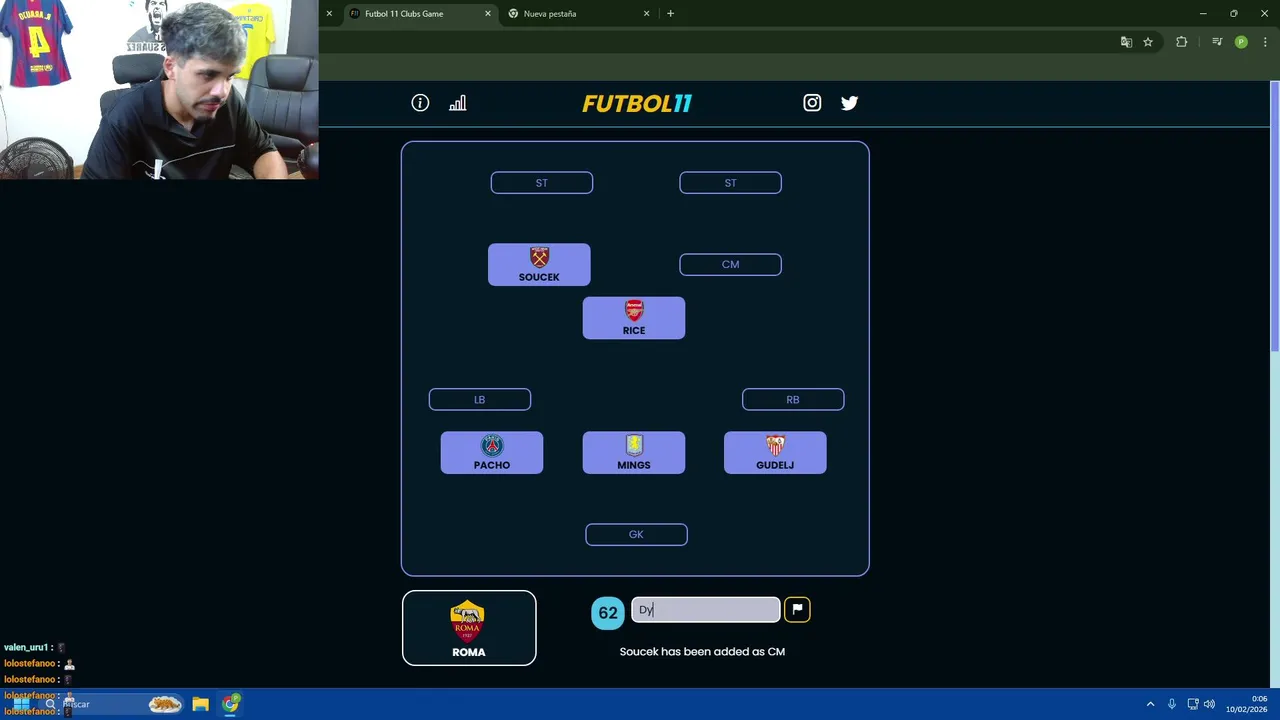Open the taskbar clock and date
The width and height of the screenshot is (1280, 720).
pyautogui.click(x=1246, y=704)
